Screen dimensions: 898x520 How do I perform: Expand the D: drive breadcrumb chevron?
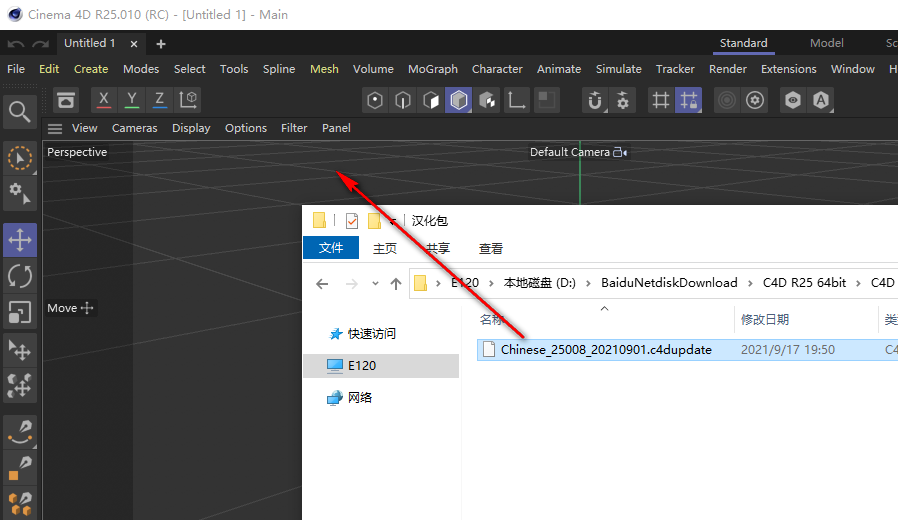591,283
